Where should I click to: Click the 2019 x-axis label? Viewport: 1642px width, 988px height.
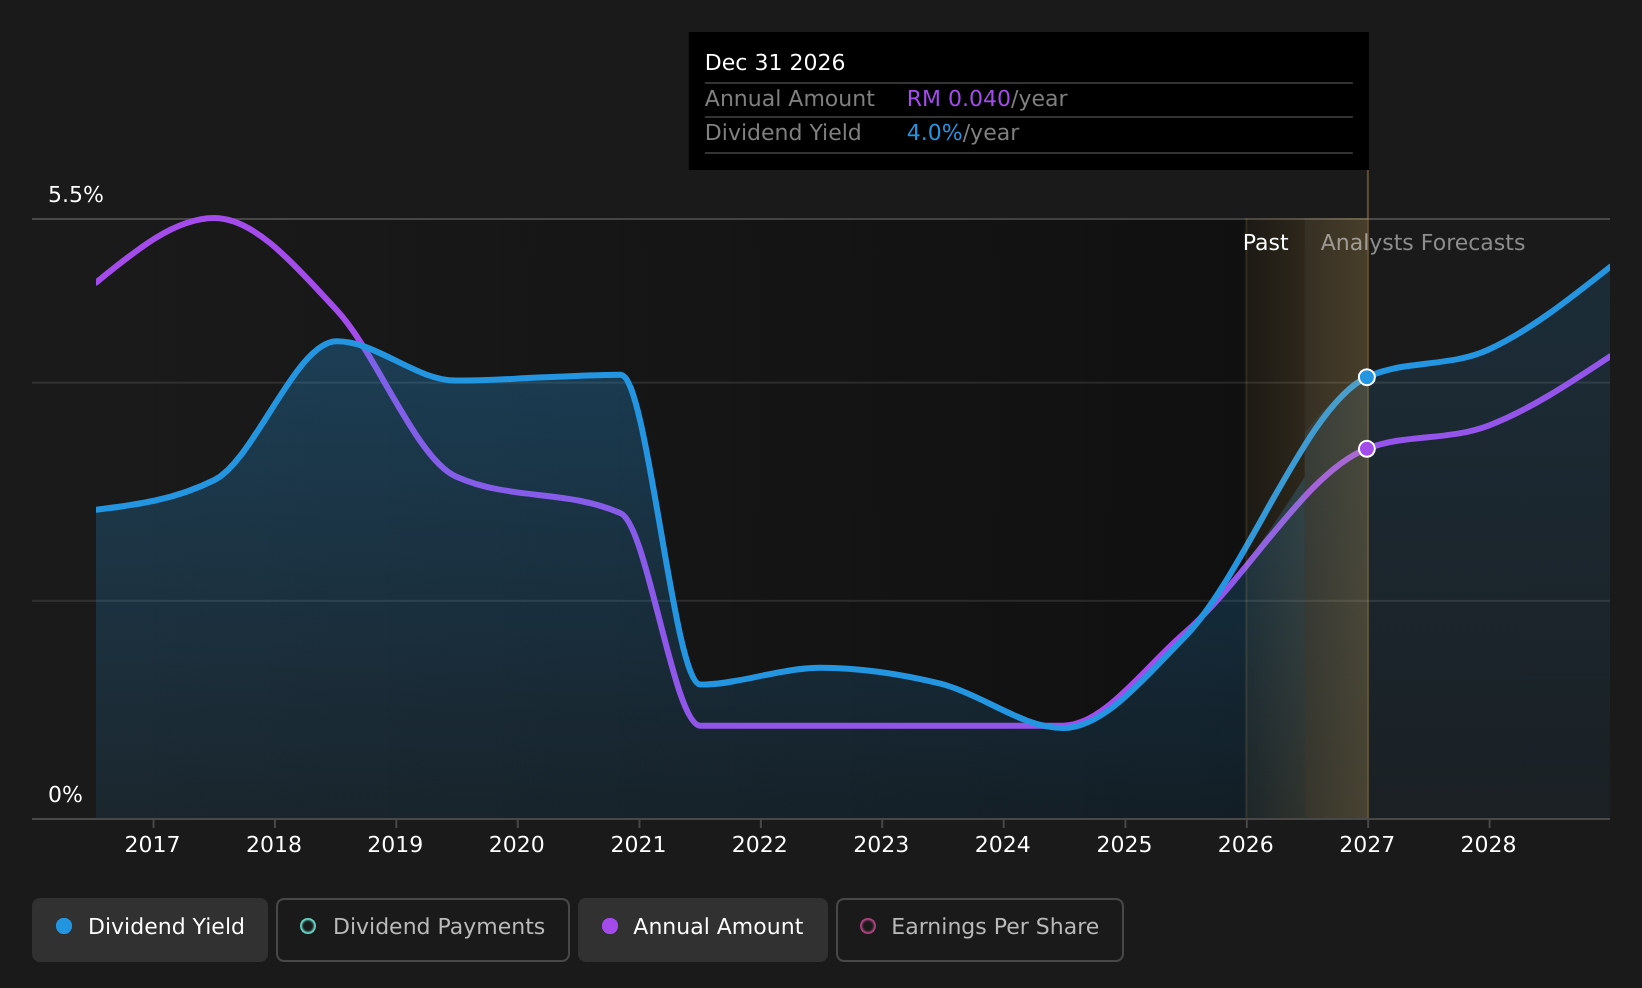(395, 845)
